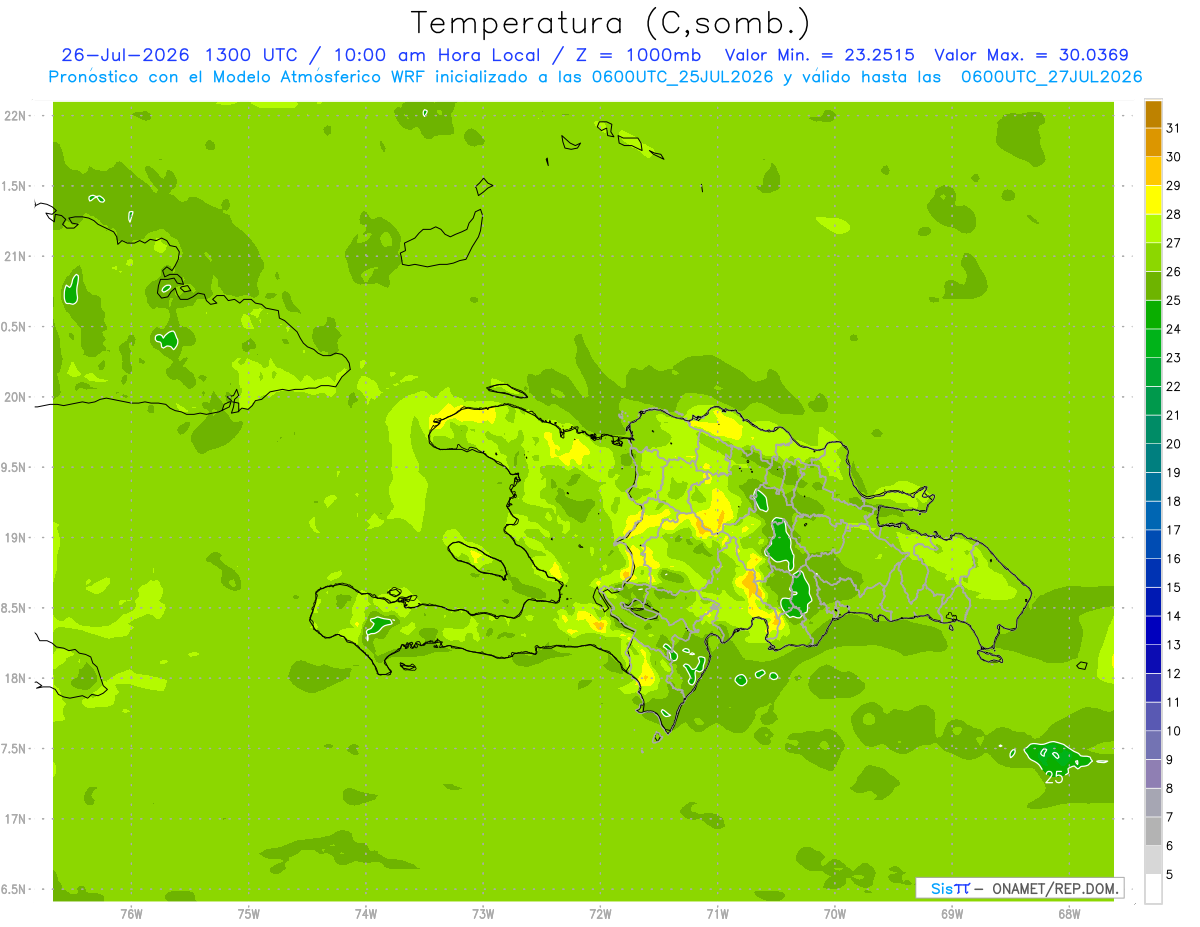The width and height of the screenshot is (1200, 927).
Task: Pick the yellow swatch between 28 and 29
Action: tap(1153, 200)
